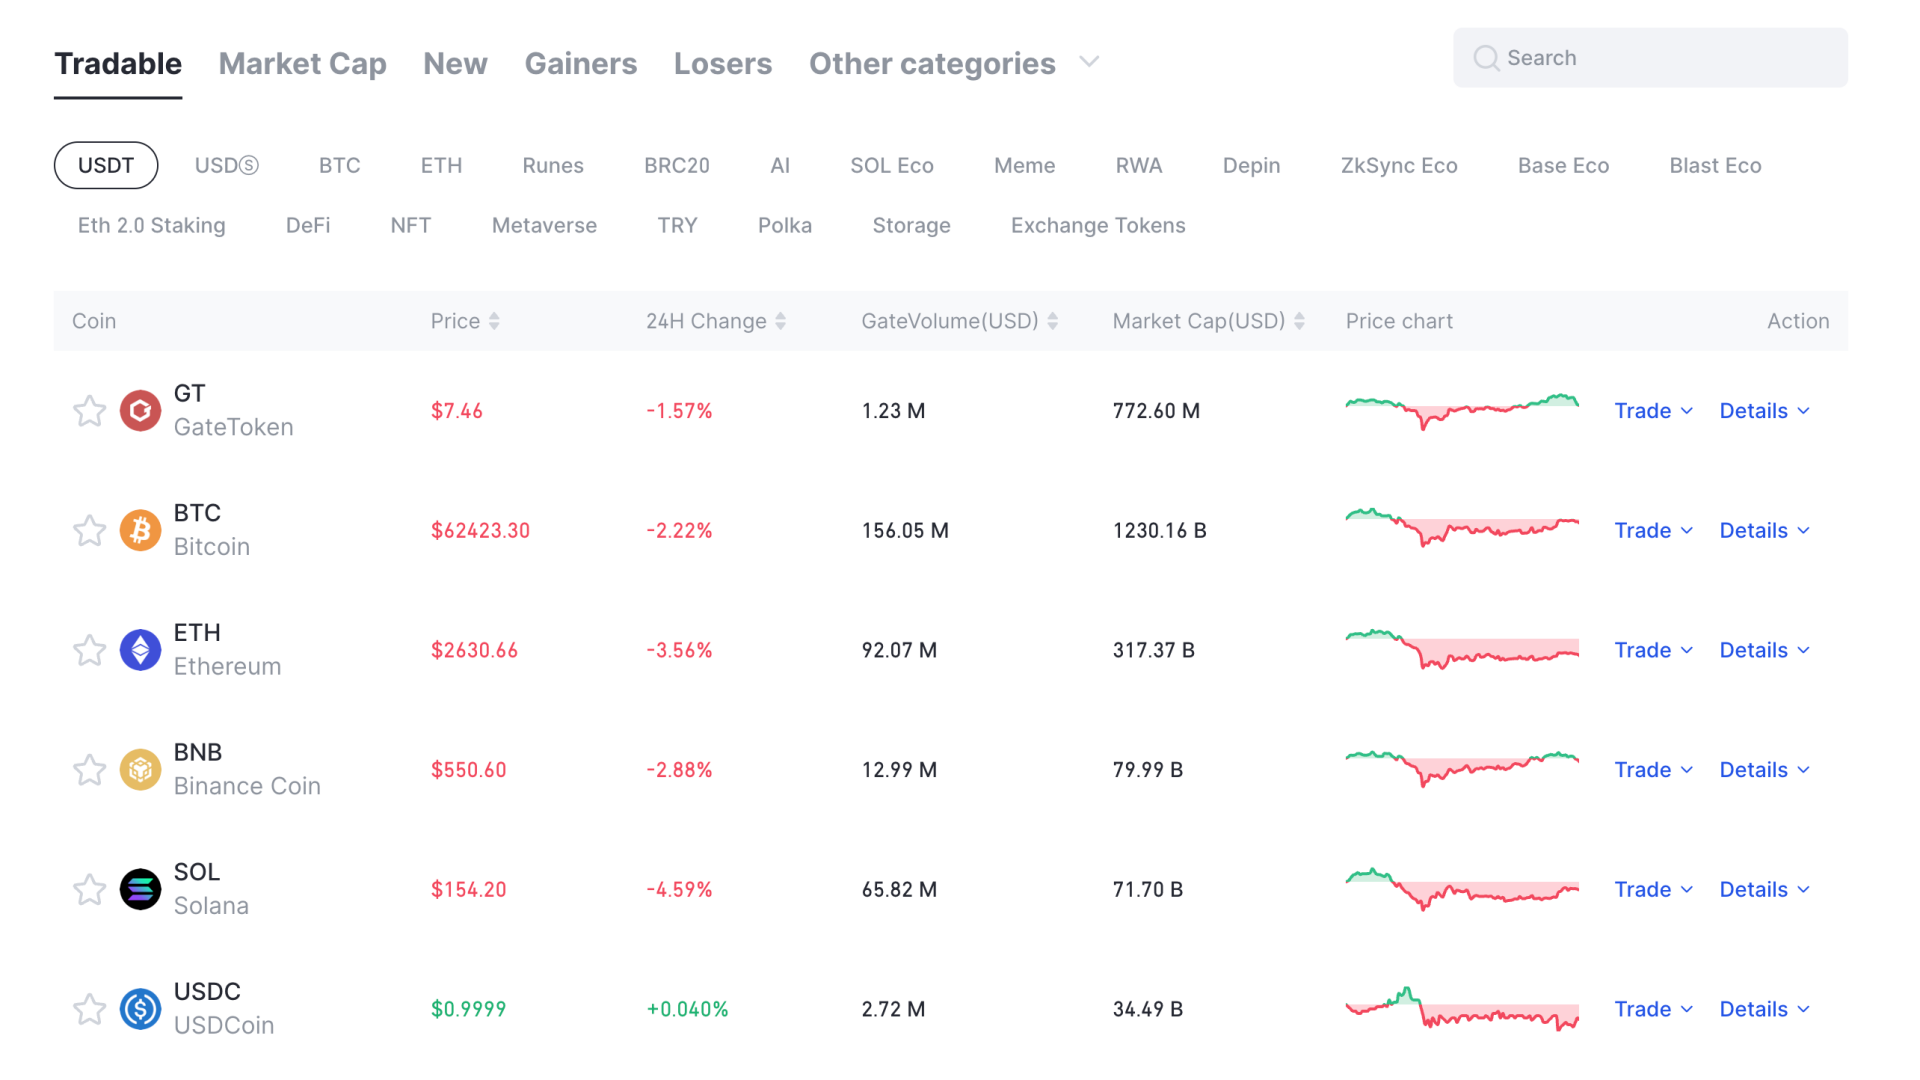Click the search magnifier icon
Viewport: 1920px width, 1080px height.
pos(1486,57)
